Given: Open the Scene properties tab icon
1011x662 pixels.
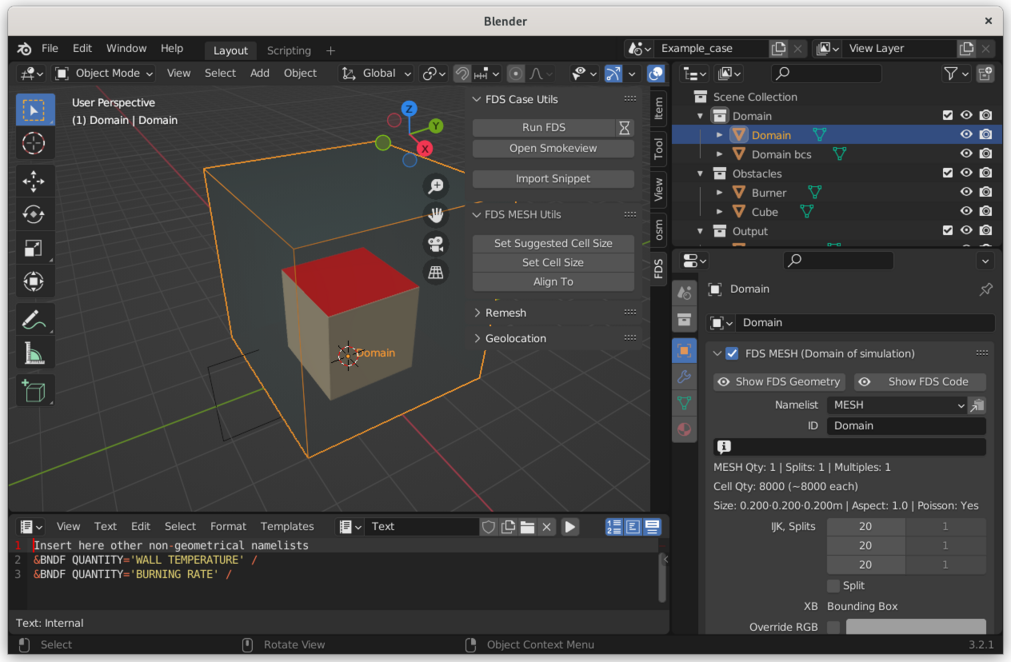Looking at the screenshot, I should tap(684, 293).
